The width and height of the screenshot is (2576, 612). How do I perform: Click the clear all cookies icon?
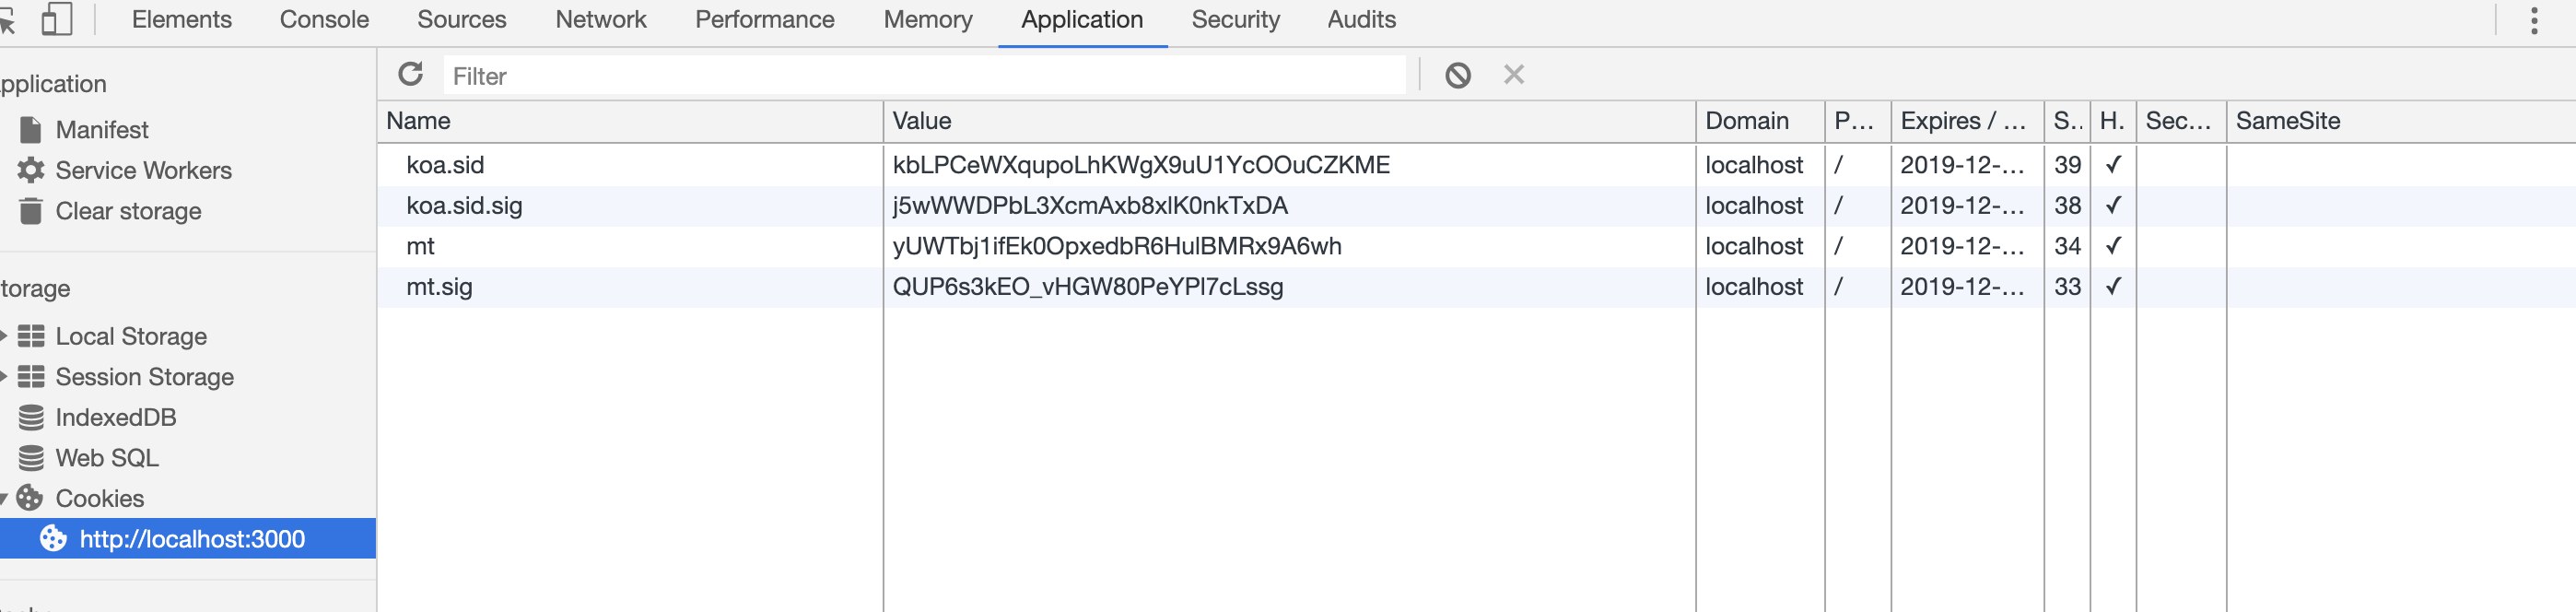(1457, 75)
